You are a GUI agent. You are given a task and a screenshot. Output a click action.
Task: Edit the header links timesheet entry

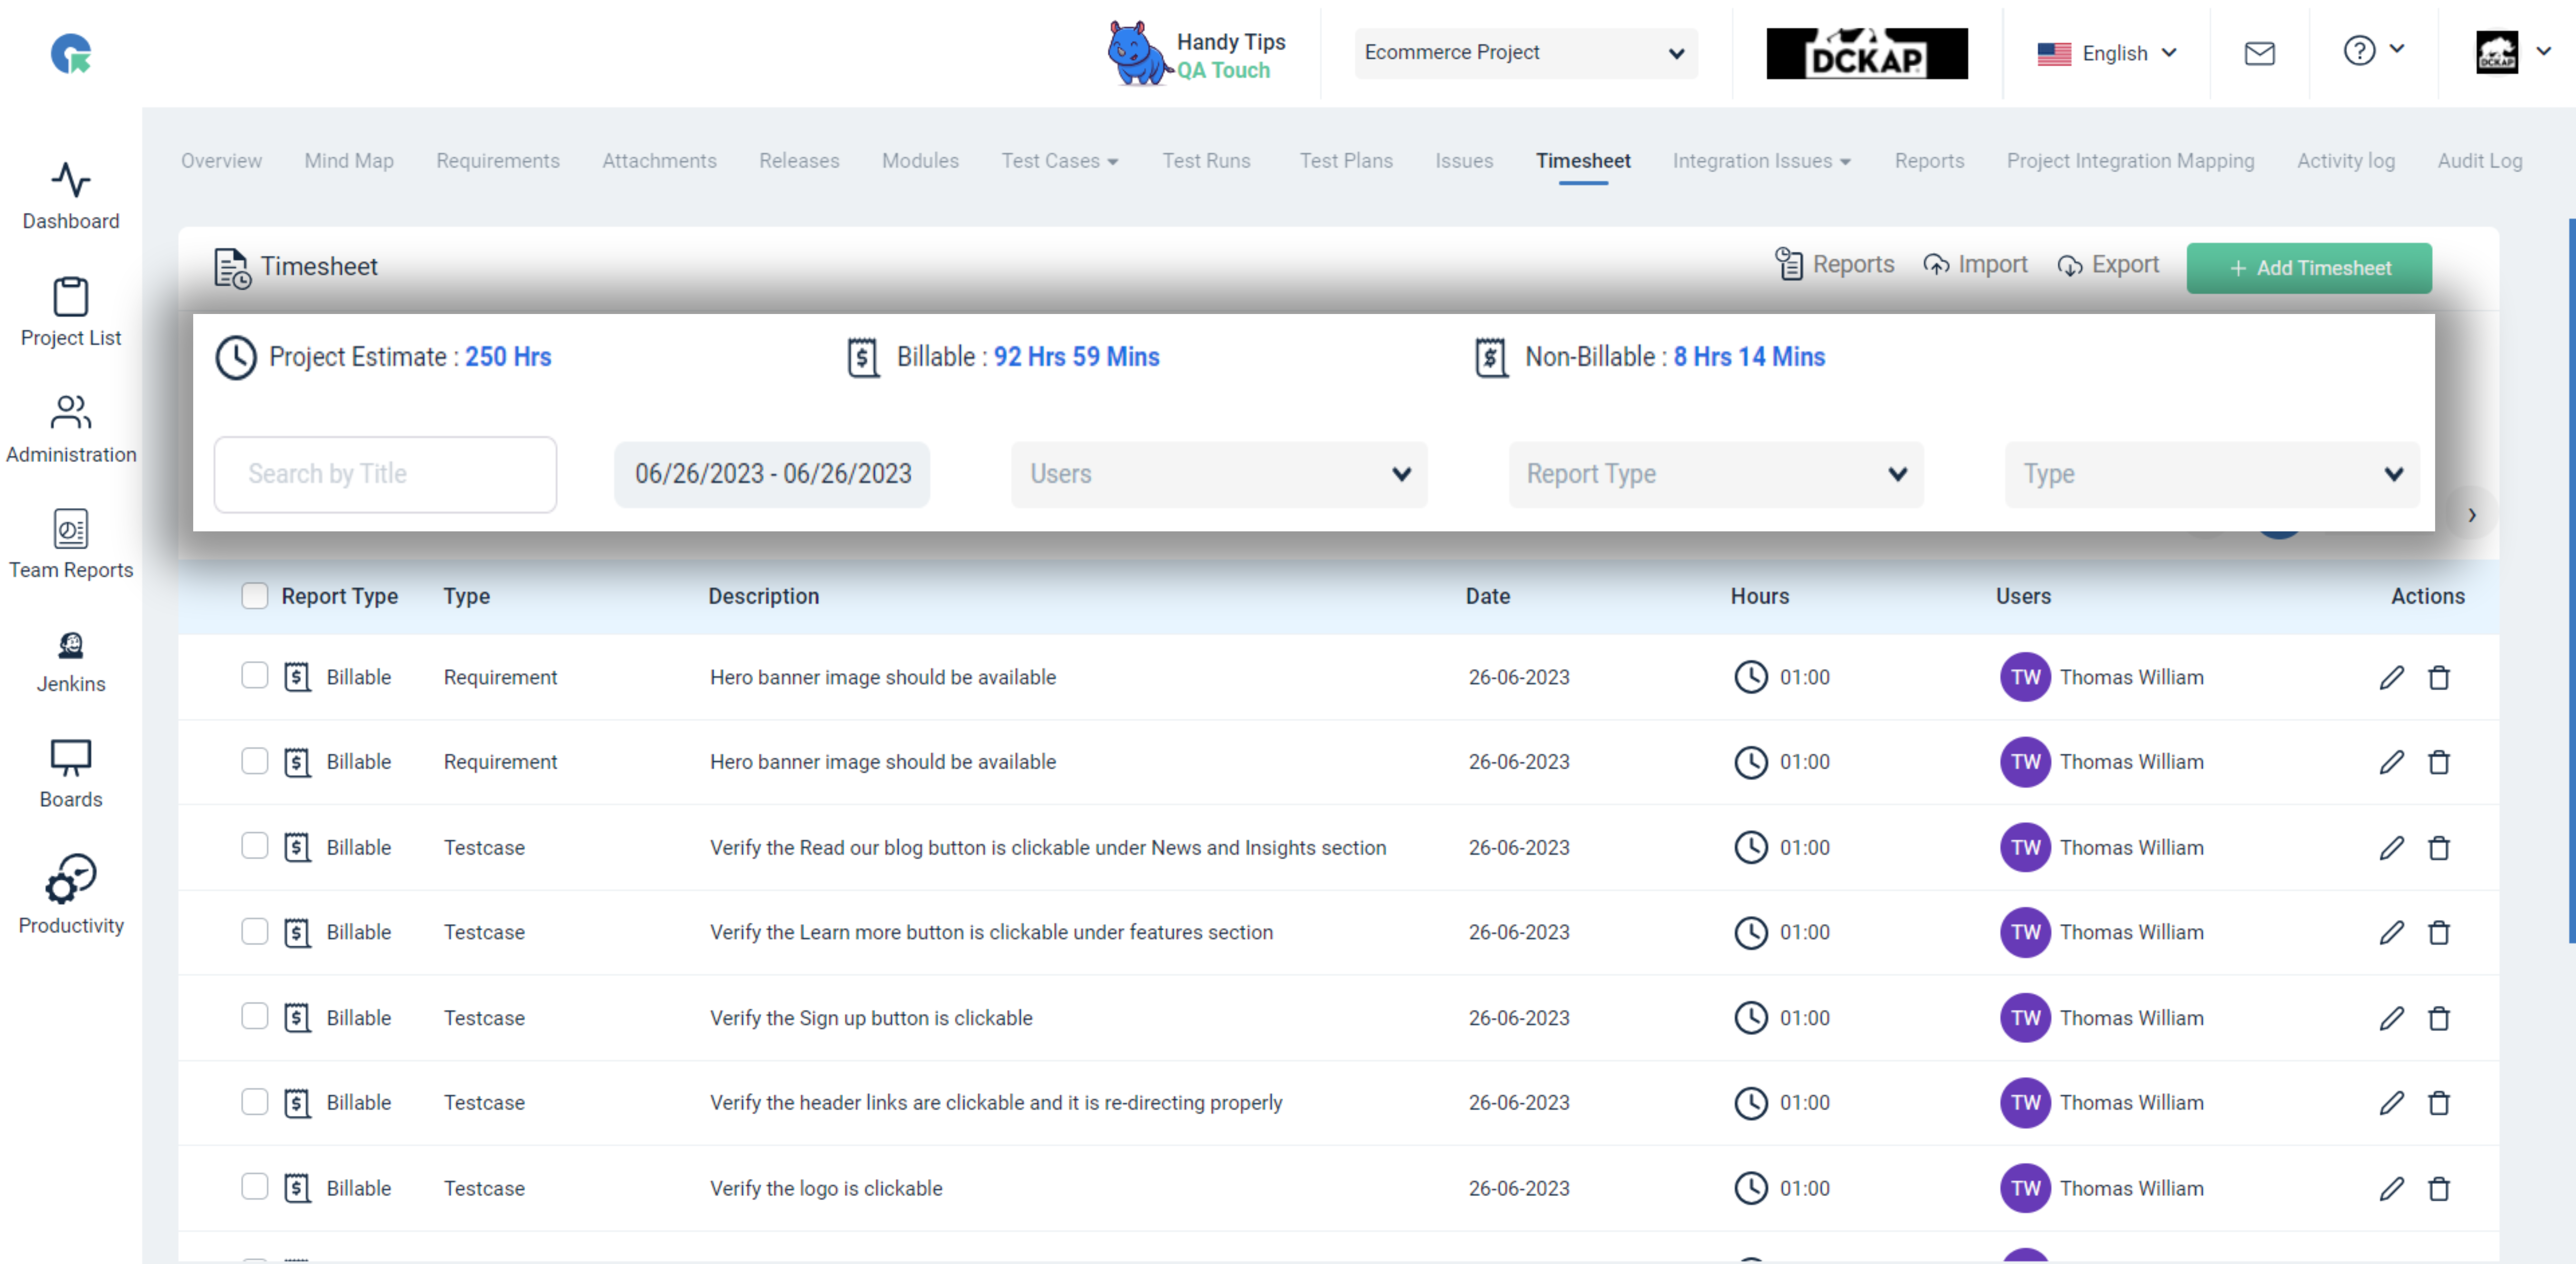pos(2391,1103)
